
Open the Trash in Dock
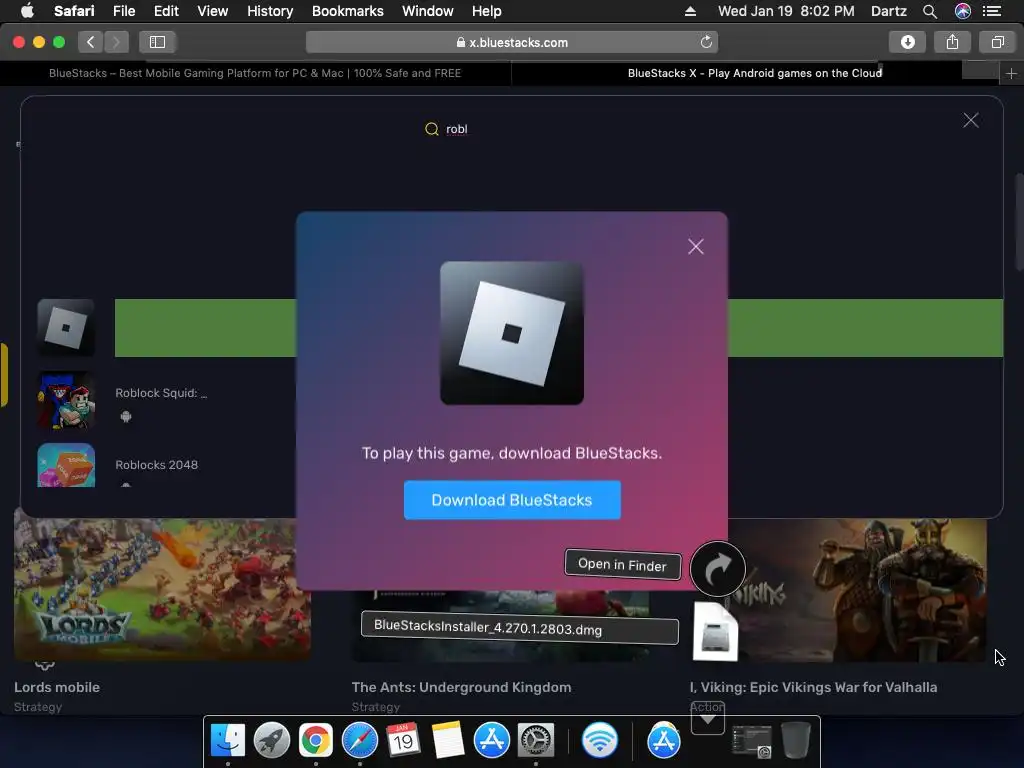[x=795, y=741]
